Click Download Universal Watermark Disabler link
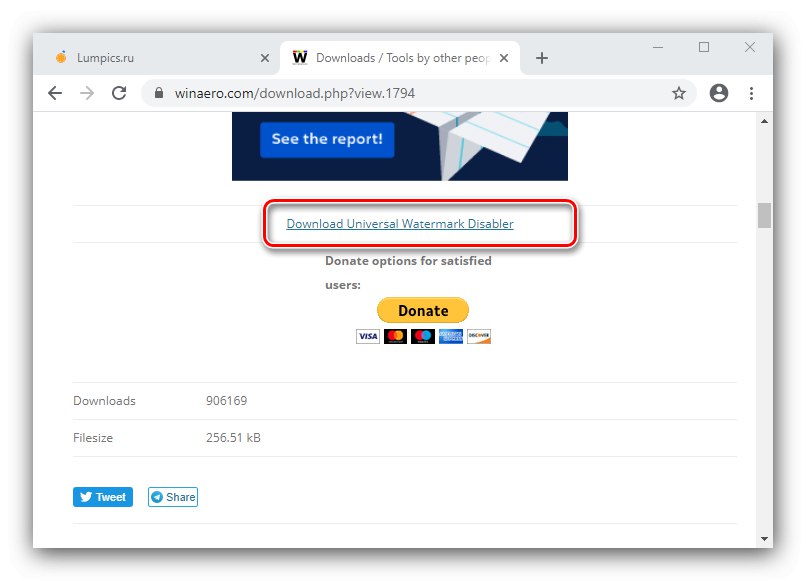Screen dimensions: 806x581 coord(400,224)
